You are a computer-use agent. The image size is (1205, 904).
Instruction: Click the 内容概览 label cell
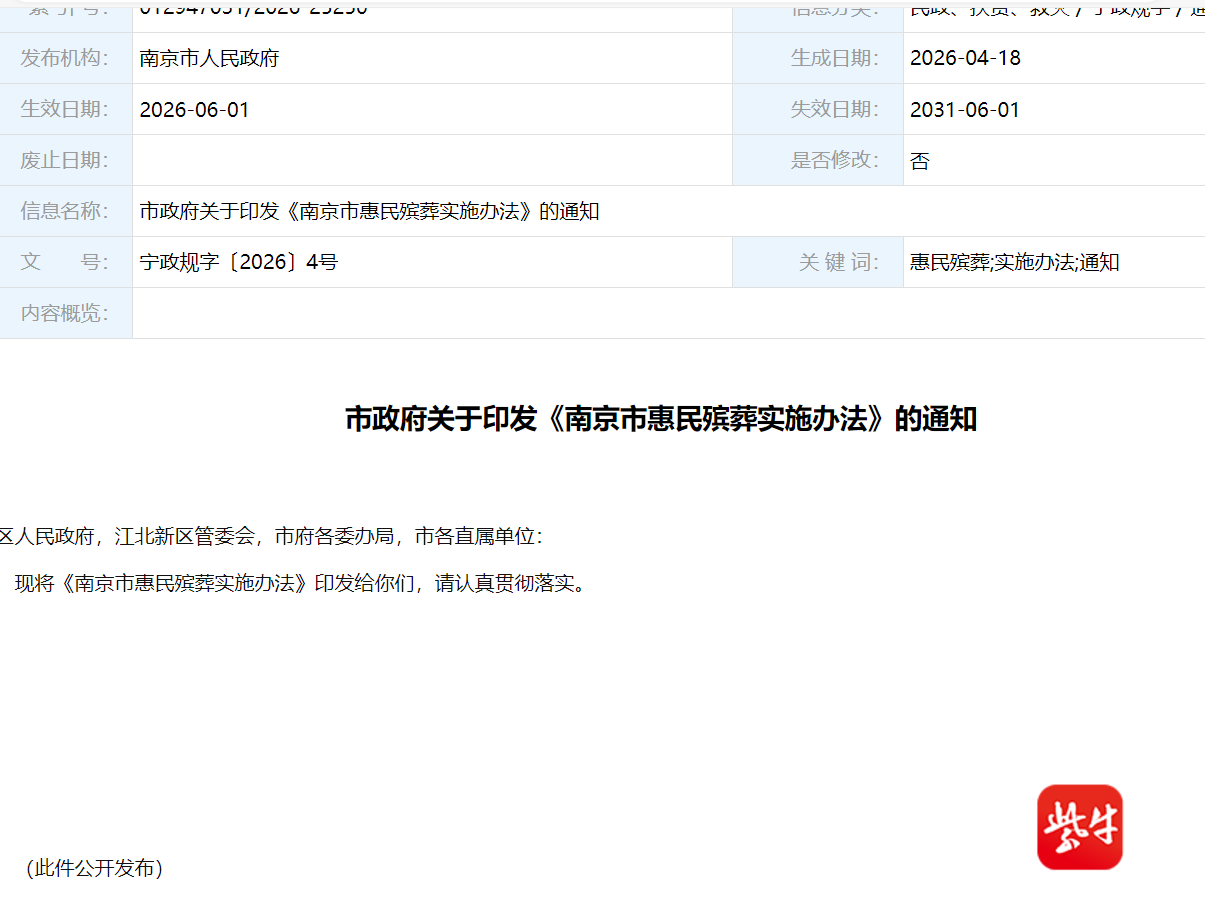click(x=65, y=313)
